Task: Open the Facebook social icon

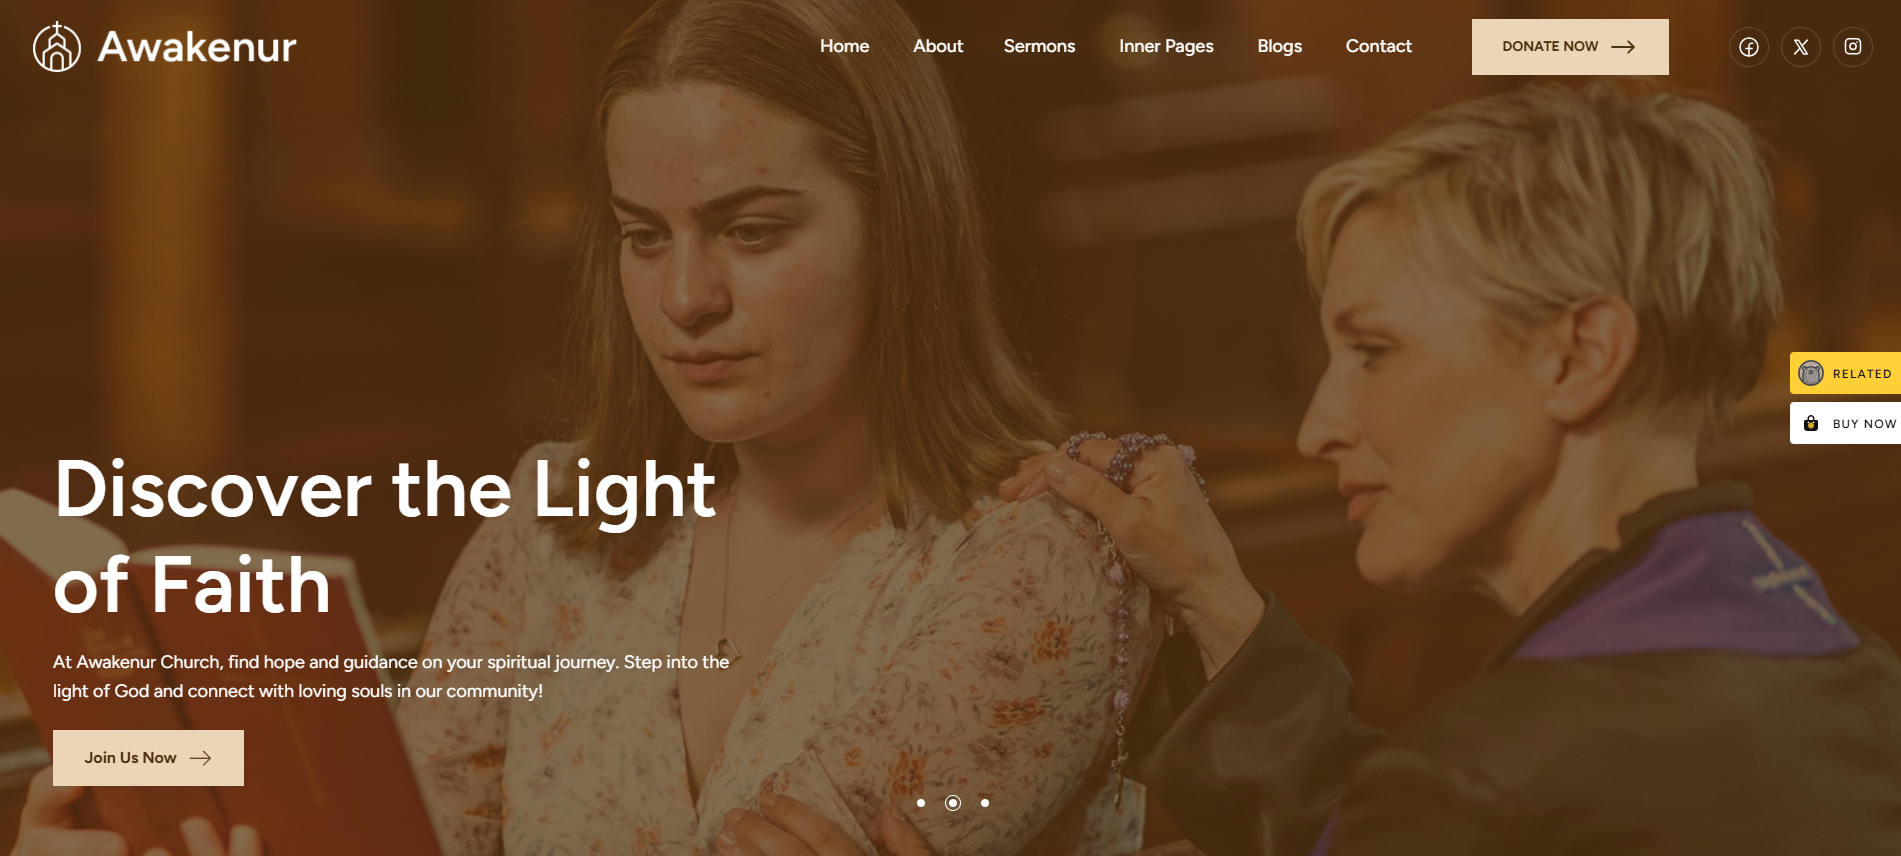Action: [1749, 47]
